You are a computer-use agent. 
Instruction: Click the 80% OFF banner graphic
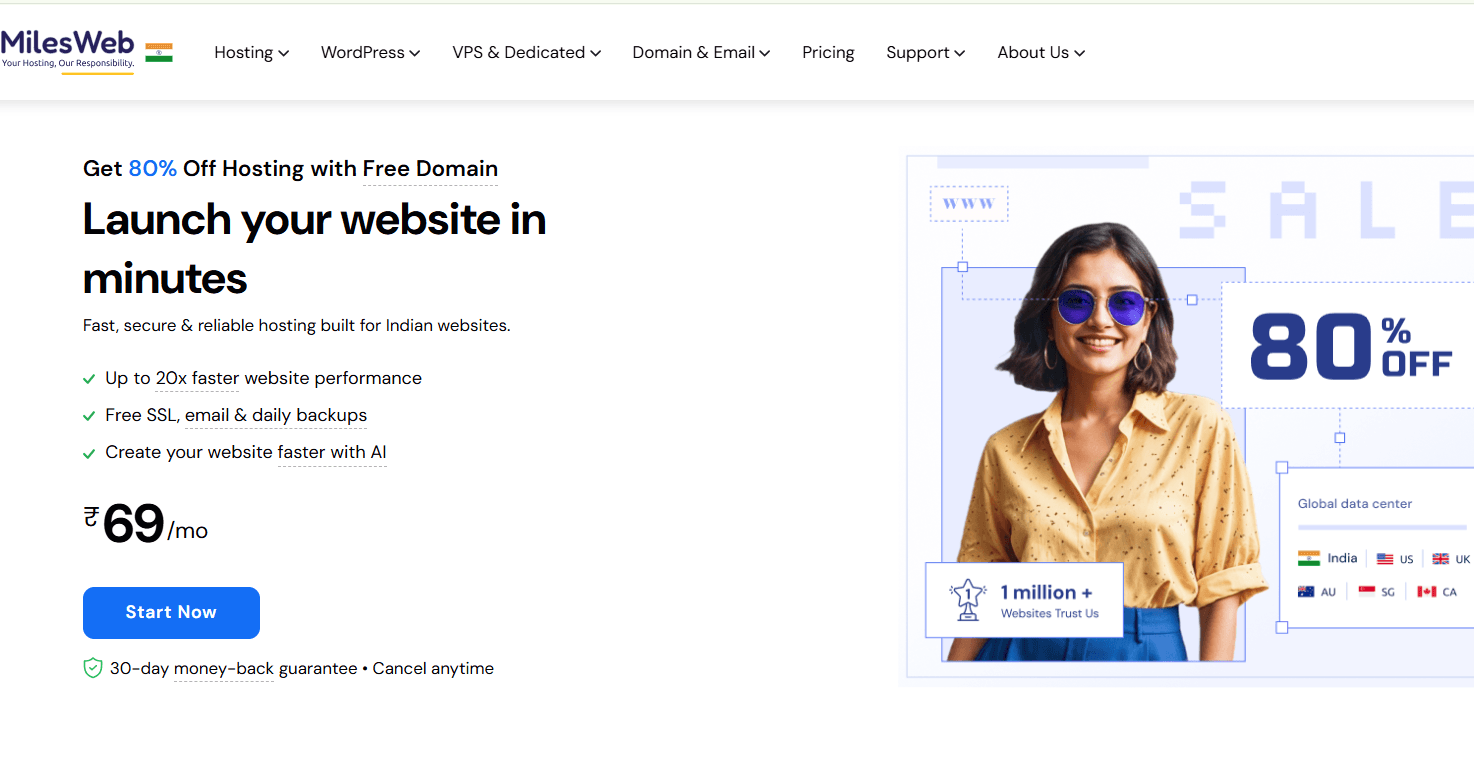click(x=1350, y=346)
